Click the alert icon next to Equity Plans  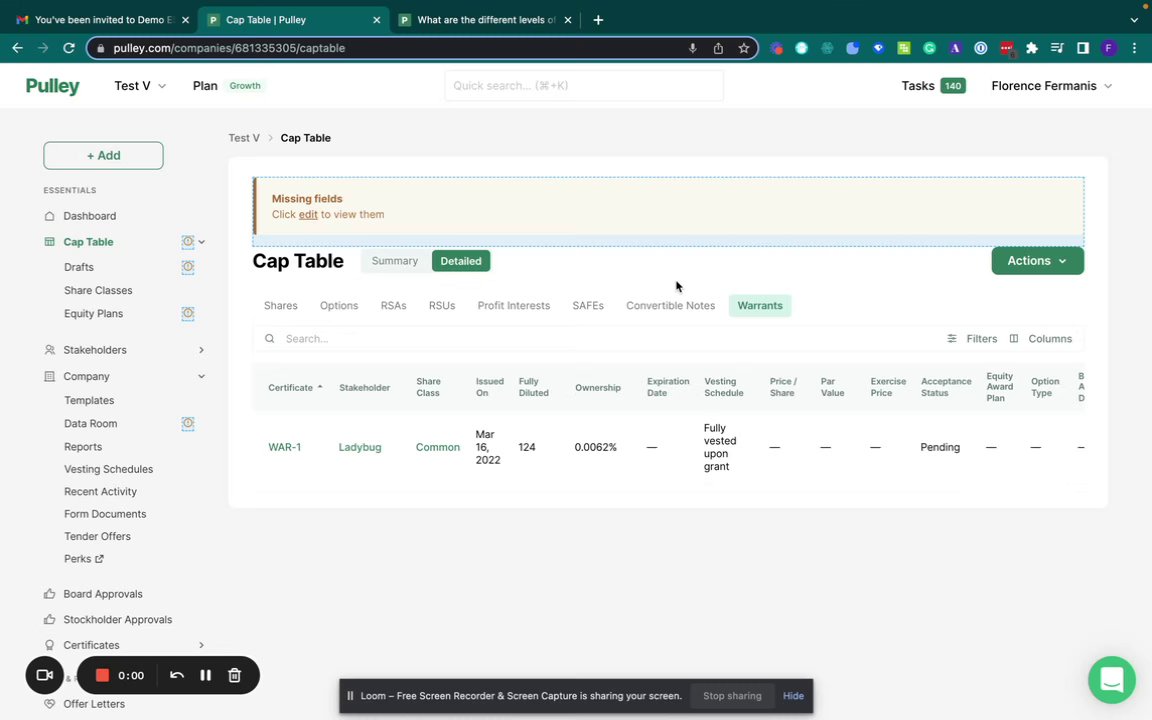click(188, 314)
